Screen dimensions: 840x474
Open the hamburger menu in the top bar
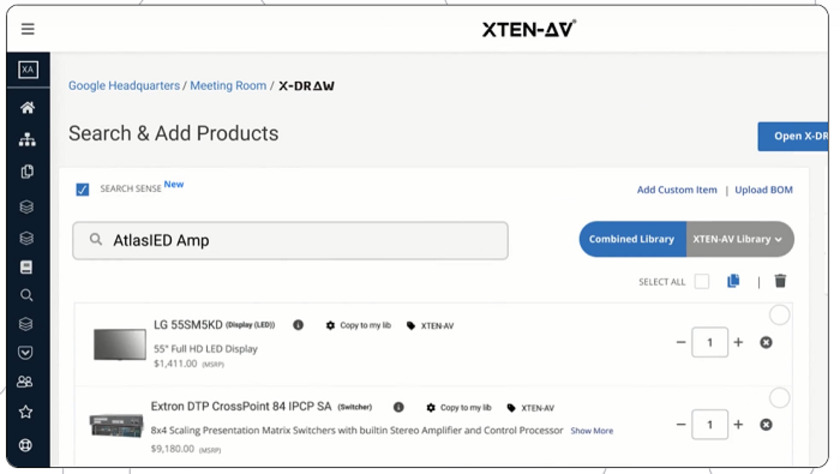click(x=27, y=30)
